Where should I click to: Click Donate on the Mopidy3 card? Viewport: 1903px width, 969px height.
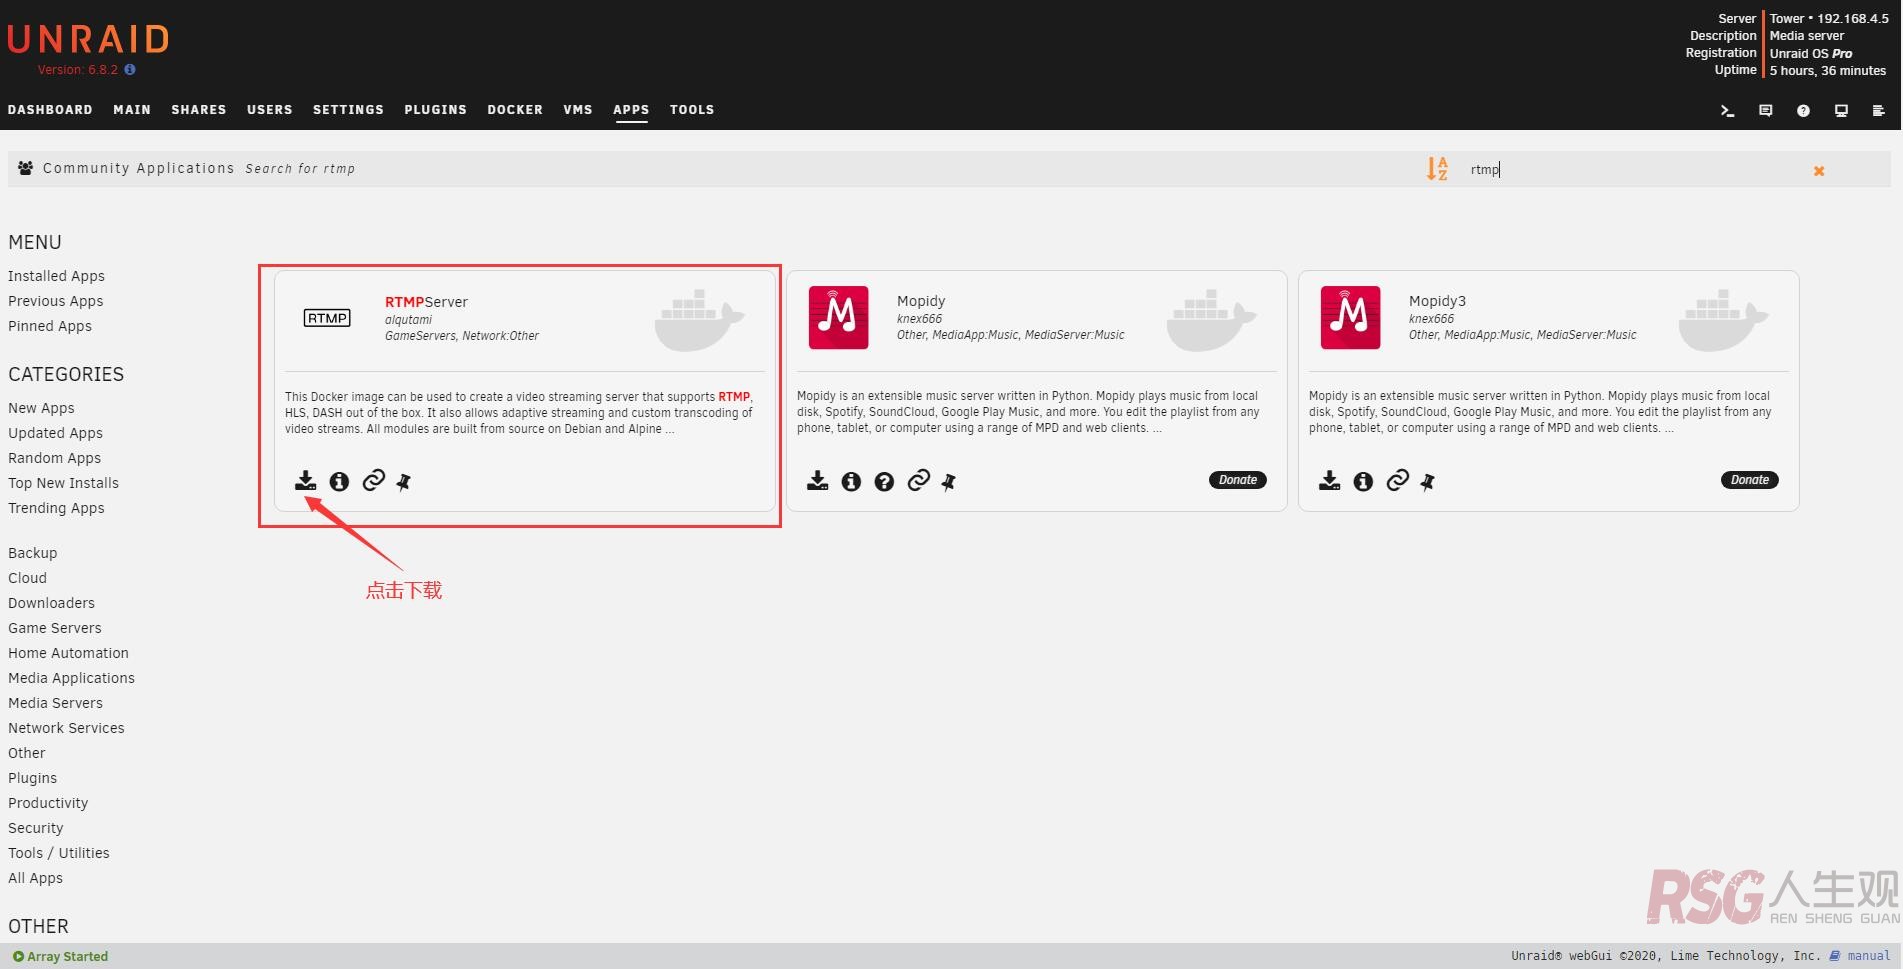click(1750, 480)
